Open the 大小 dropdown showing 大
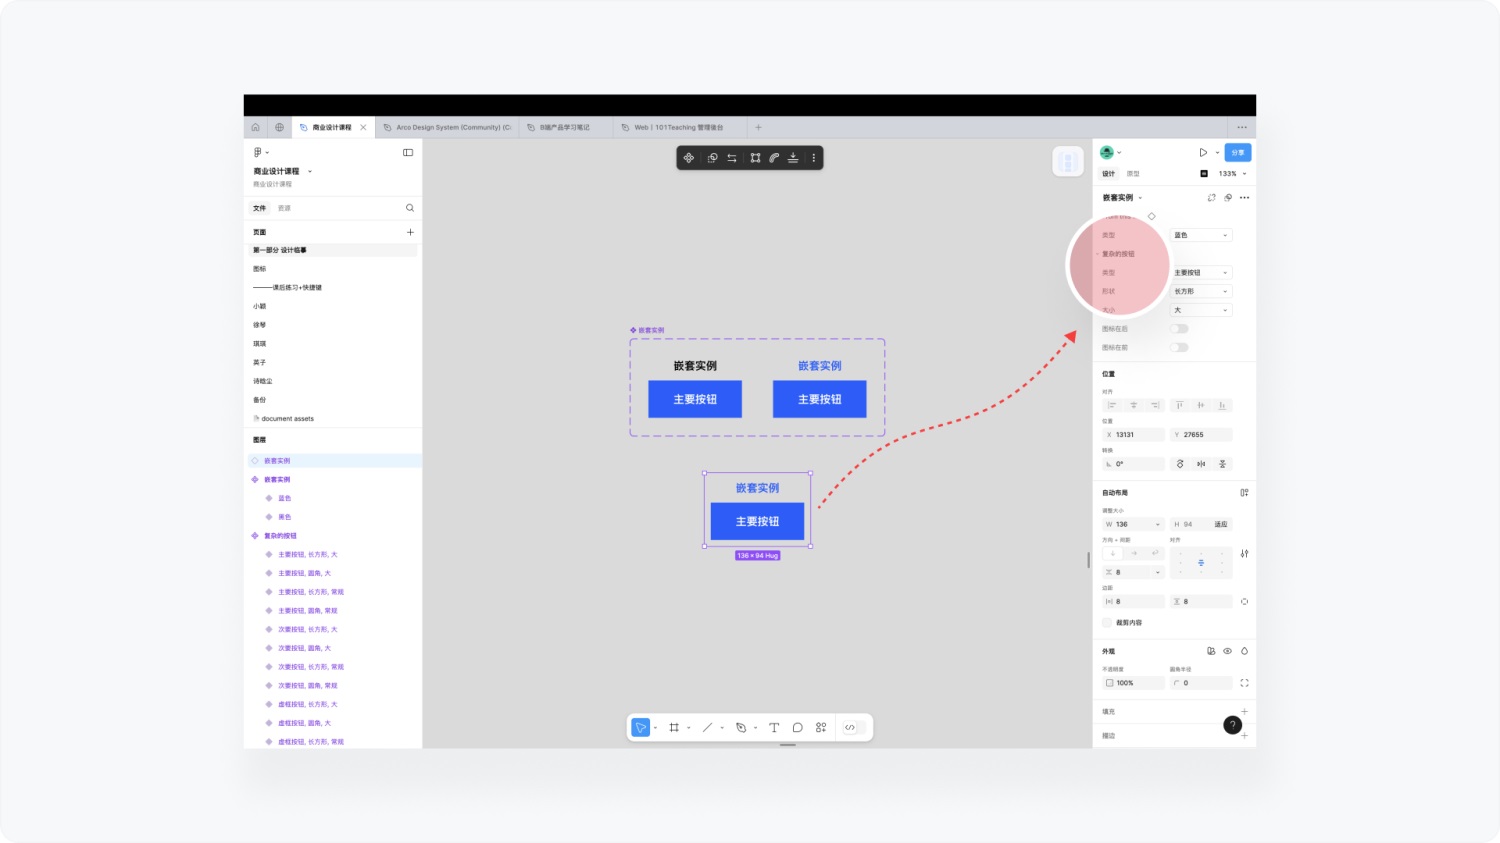Viewport: 1500px width, 843px height. (x=1199, y=310)
